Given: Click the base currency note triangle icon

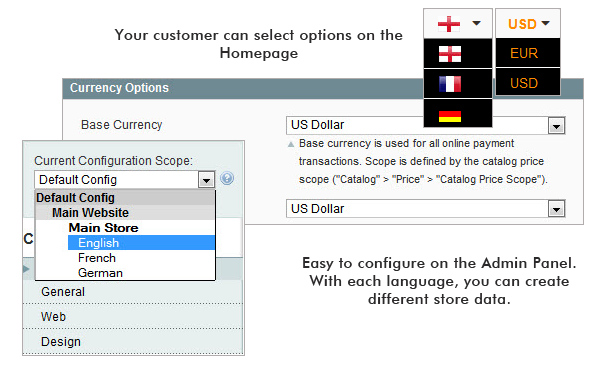Looking at the screenshot, I should 291,144.
